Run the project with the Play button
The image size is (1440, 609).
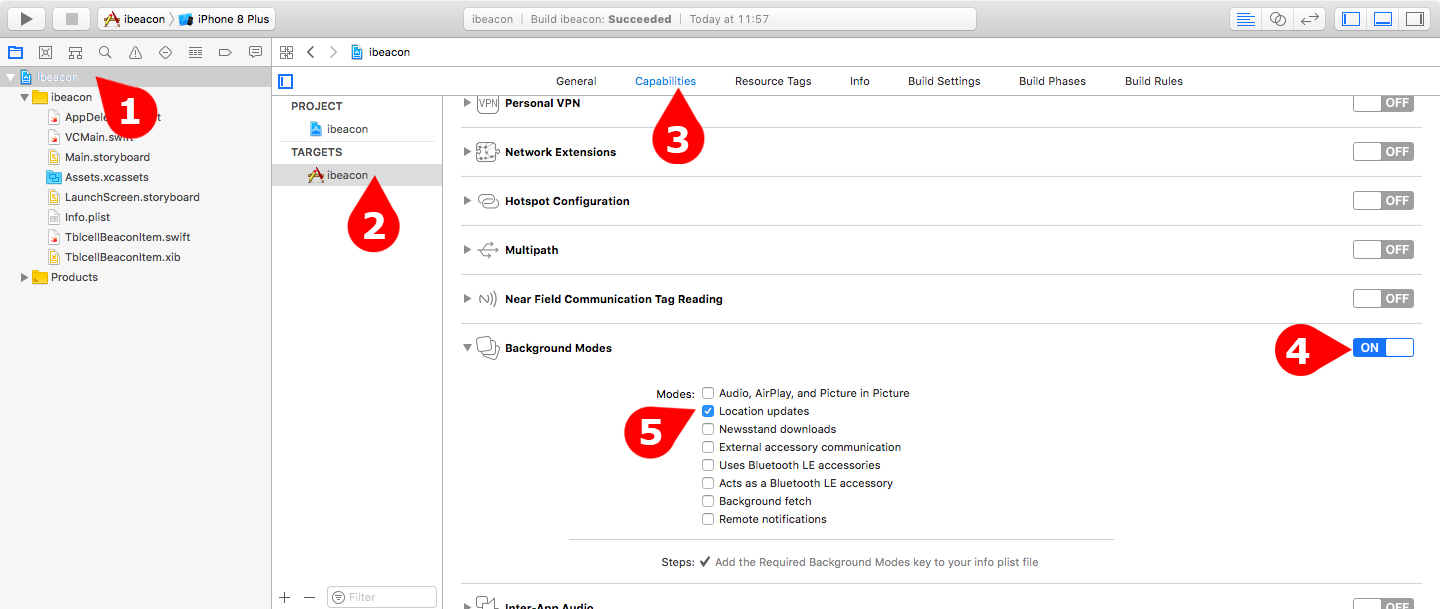(x=27, y=18)
